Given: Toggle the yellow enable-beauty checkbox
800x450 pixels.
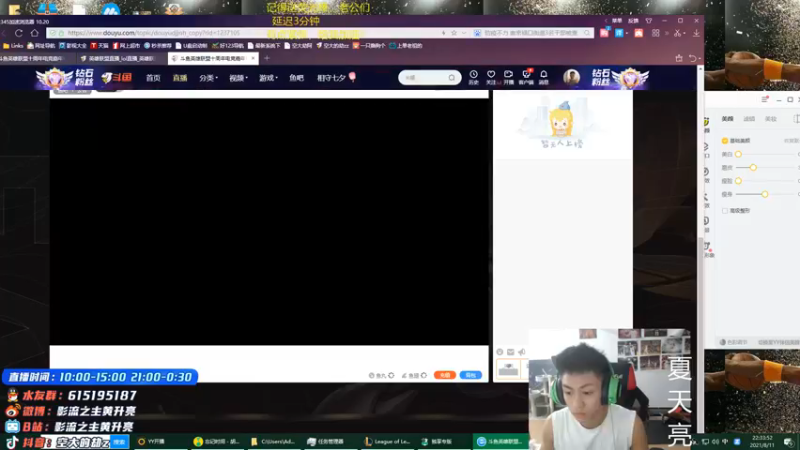Looking at the screenshot, I should [x=725, y=140].
